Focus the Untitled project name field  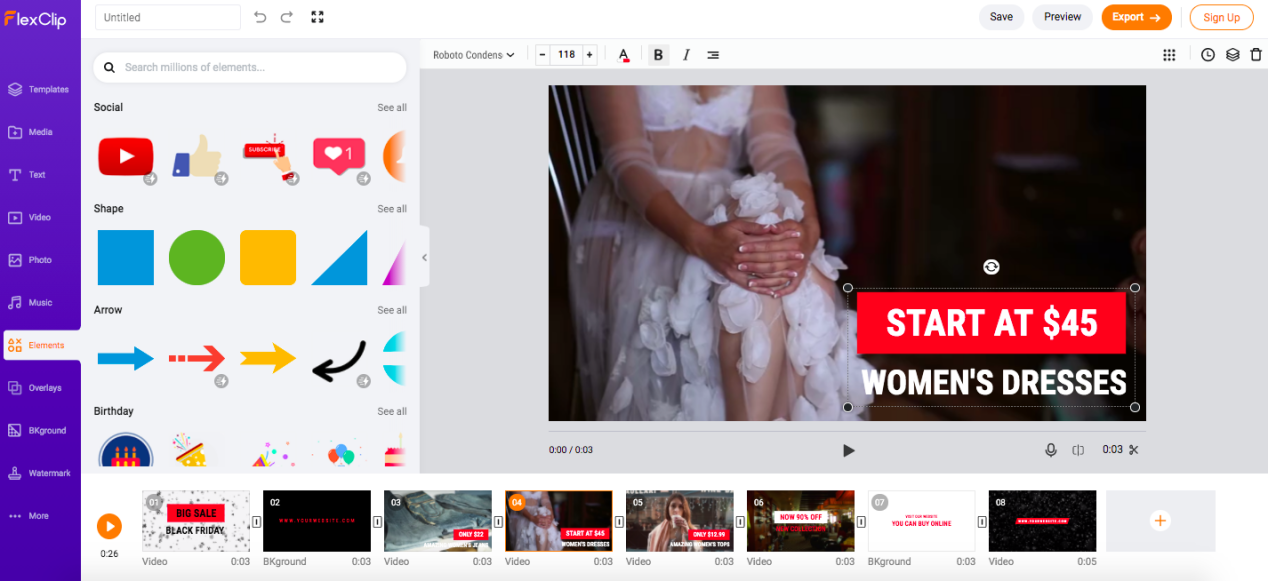tap(168, 17)
